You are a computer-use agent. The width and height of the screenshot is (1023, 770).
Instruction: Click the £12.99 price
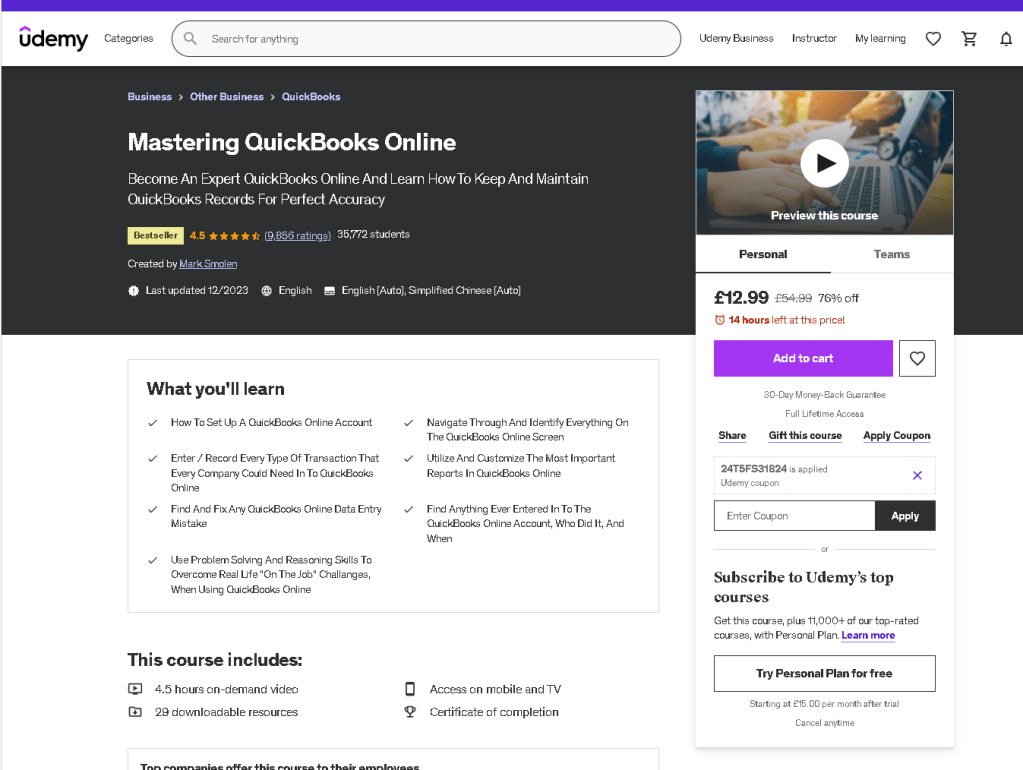pos(741,298)
